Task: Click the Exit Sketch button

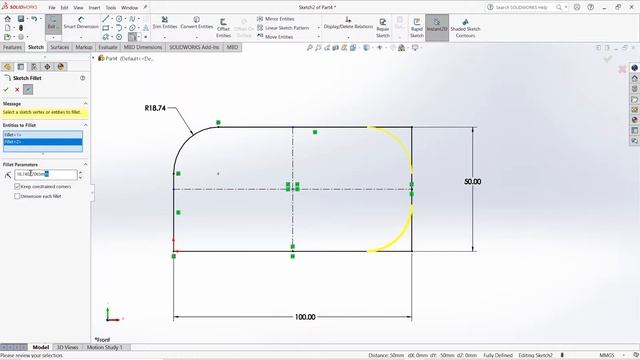Action: [53, 24]
